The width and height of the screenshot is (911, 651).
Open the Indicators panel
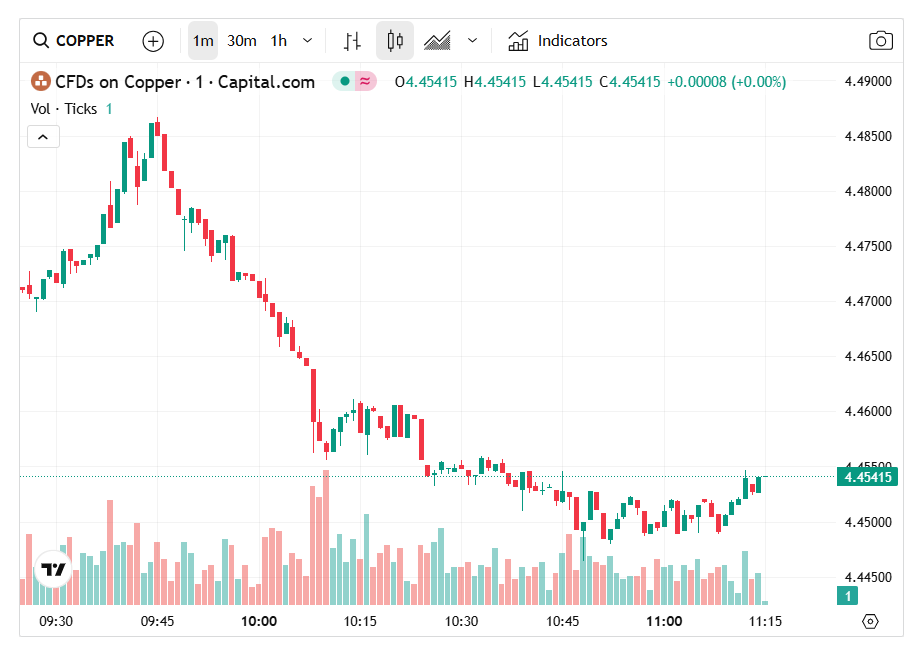click(x=557, y=41)
